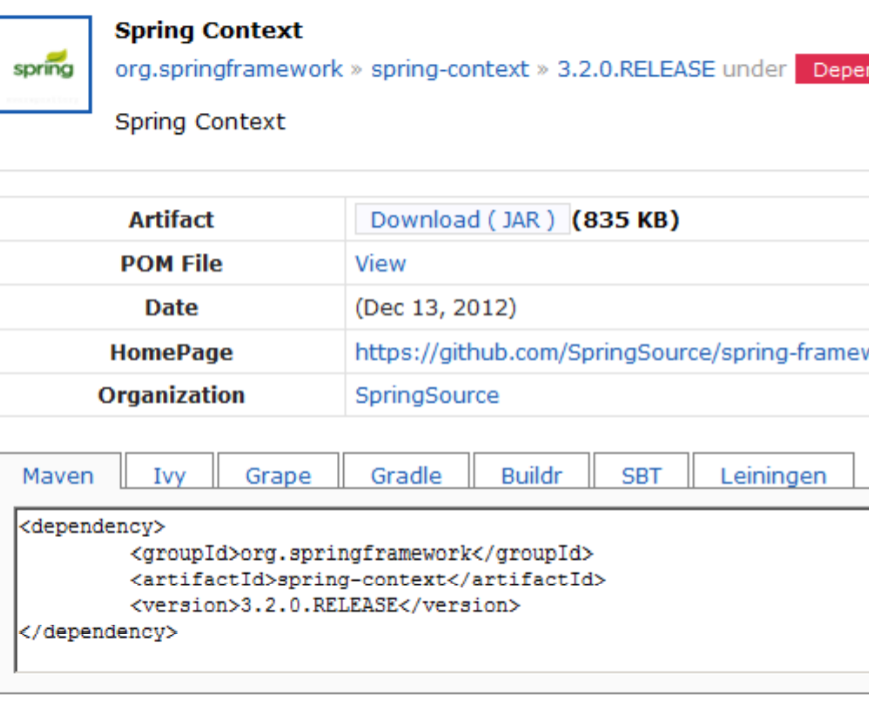Click the red badge after 'under'
869x708 pixels.
tap(834, 70)
